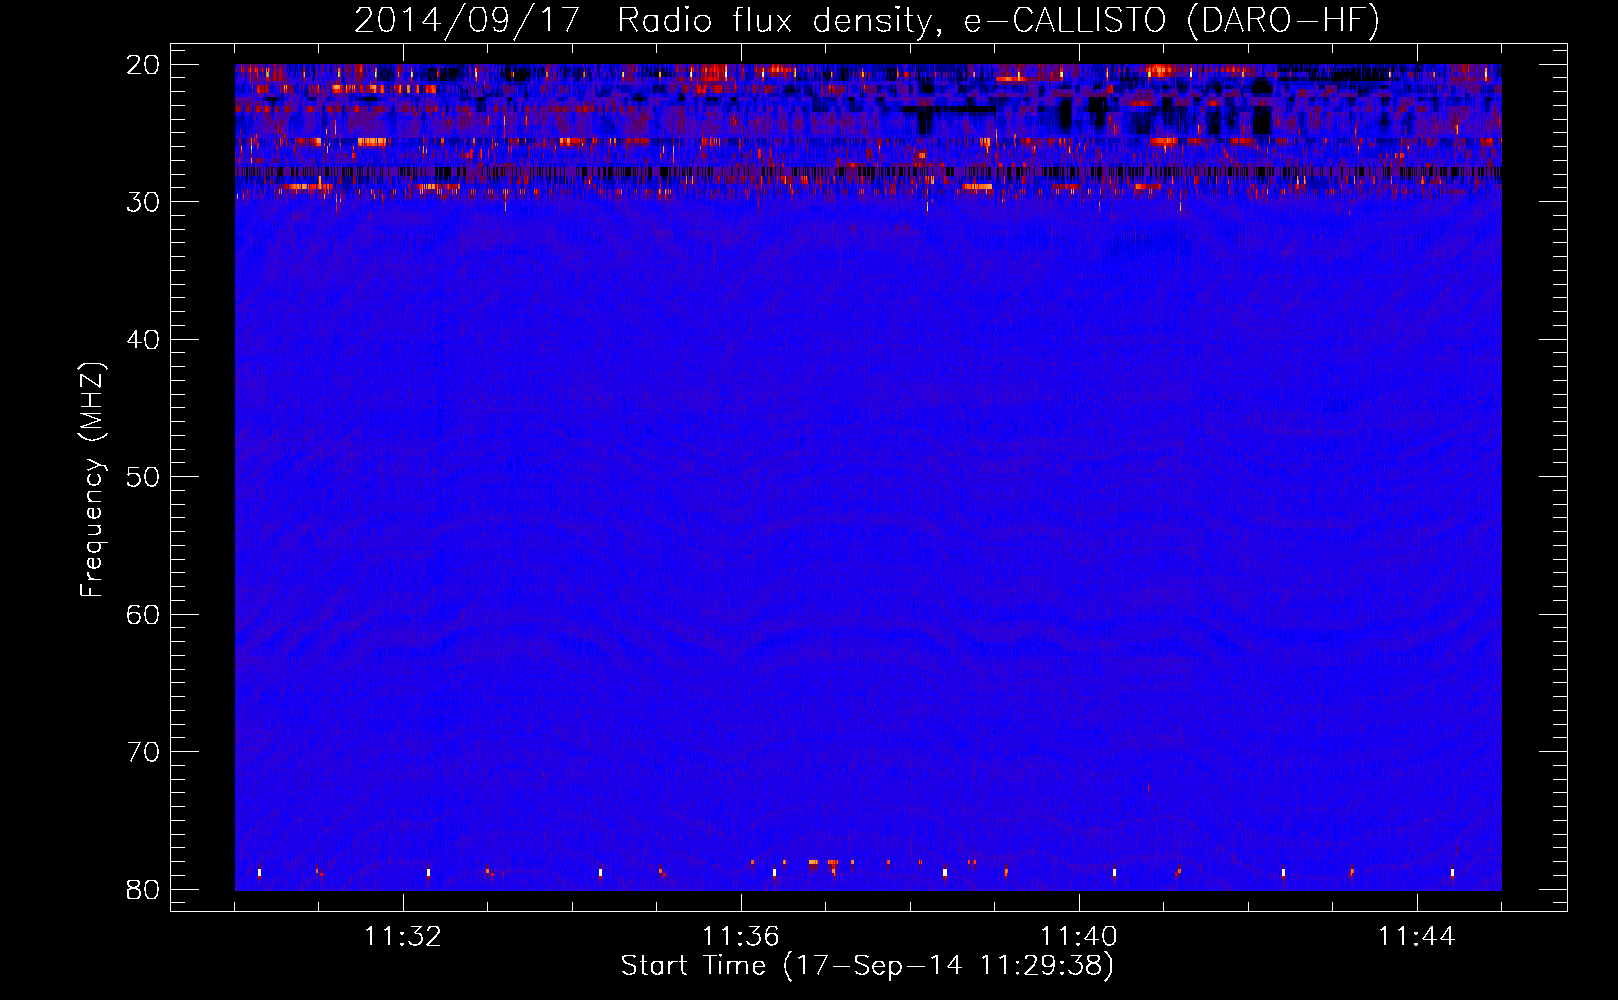Viewport: 1618px width, 1000px height.
Task: Click the 70 MHz frequency tick label
Action: click(x=144, y=752)
